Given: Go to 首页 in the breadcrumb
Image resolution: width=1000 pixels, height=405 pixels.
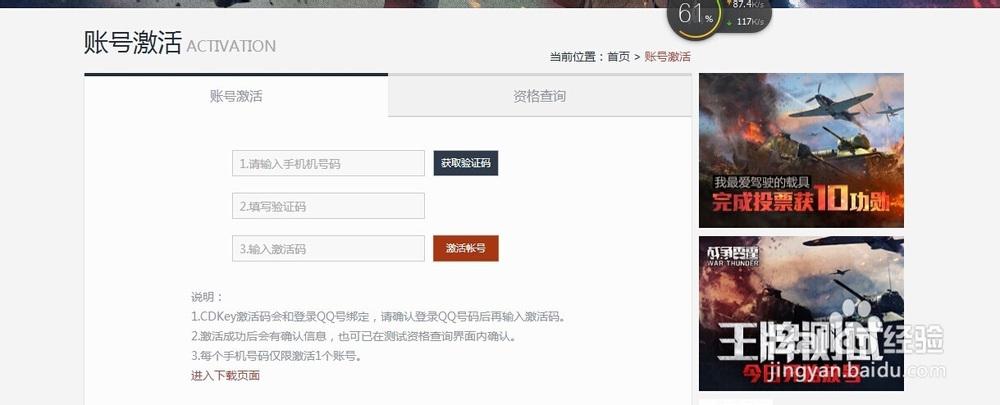Looking at the screenshot, I should [618, 57].
